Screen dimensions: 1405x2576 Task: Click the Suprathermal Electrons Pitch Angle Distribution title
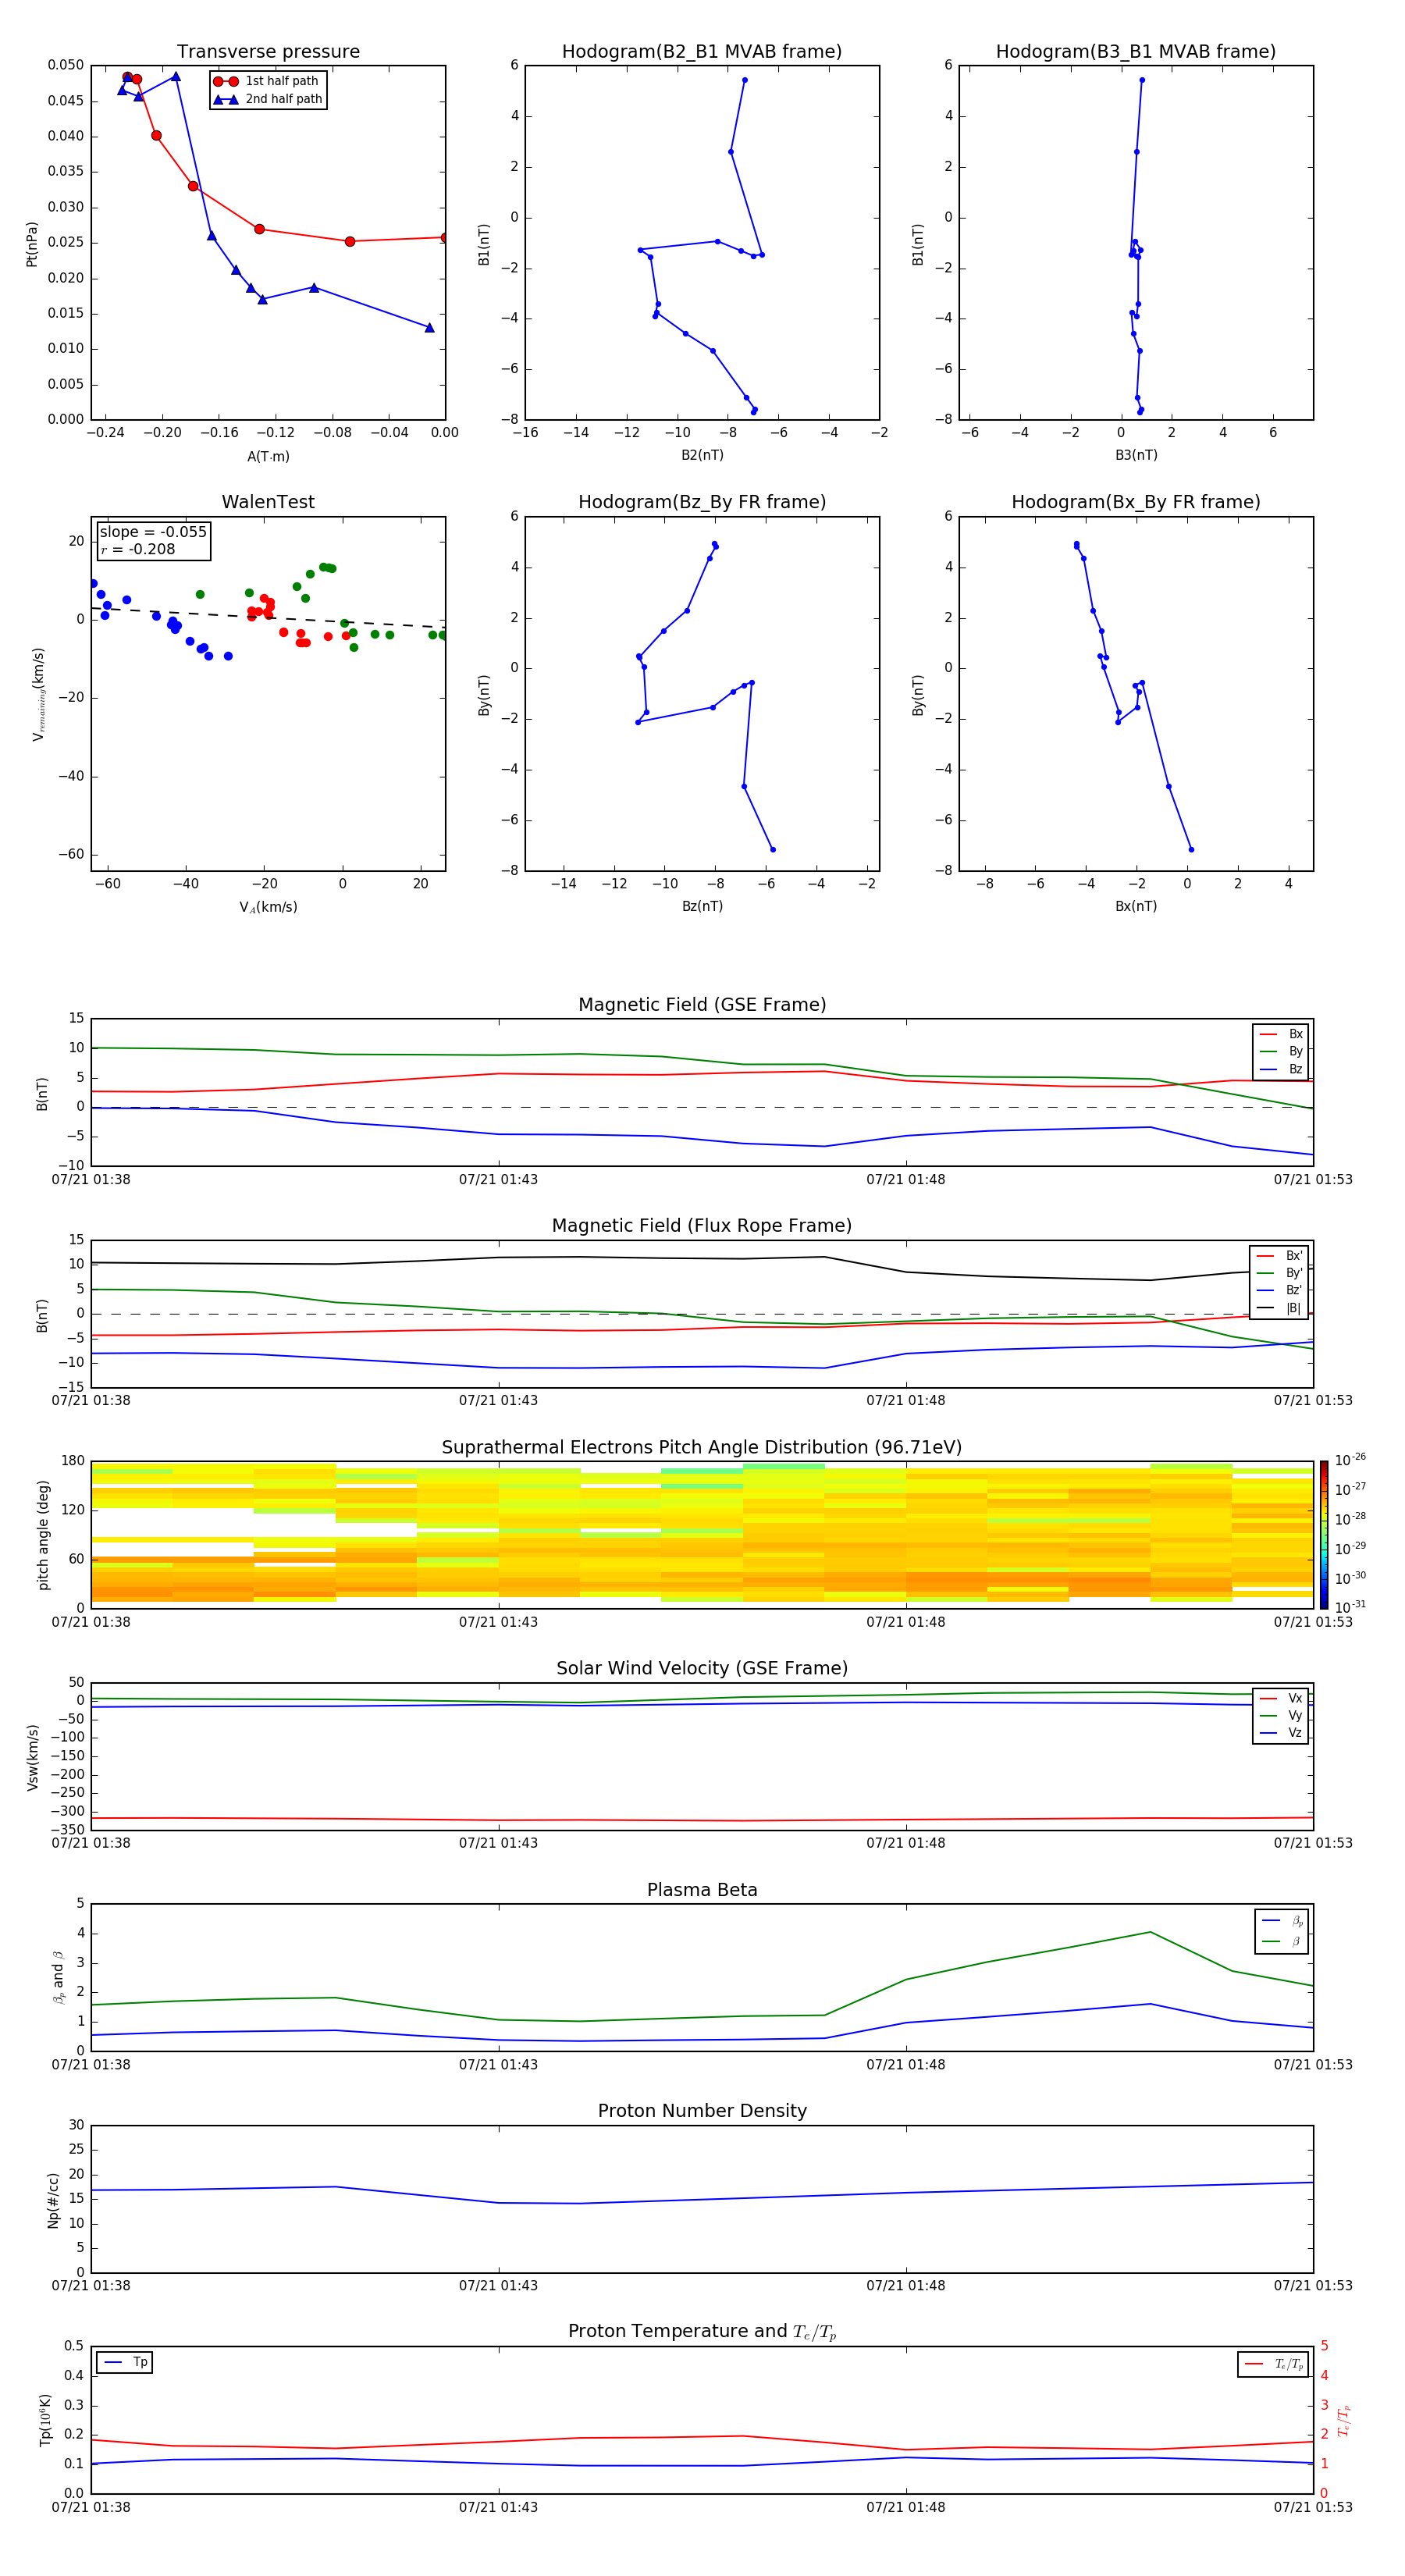click(702, 1447)
